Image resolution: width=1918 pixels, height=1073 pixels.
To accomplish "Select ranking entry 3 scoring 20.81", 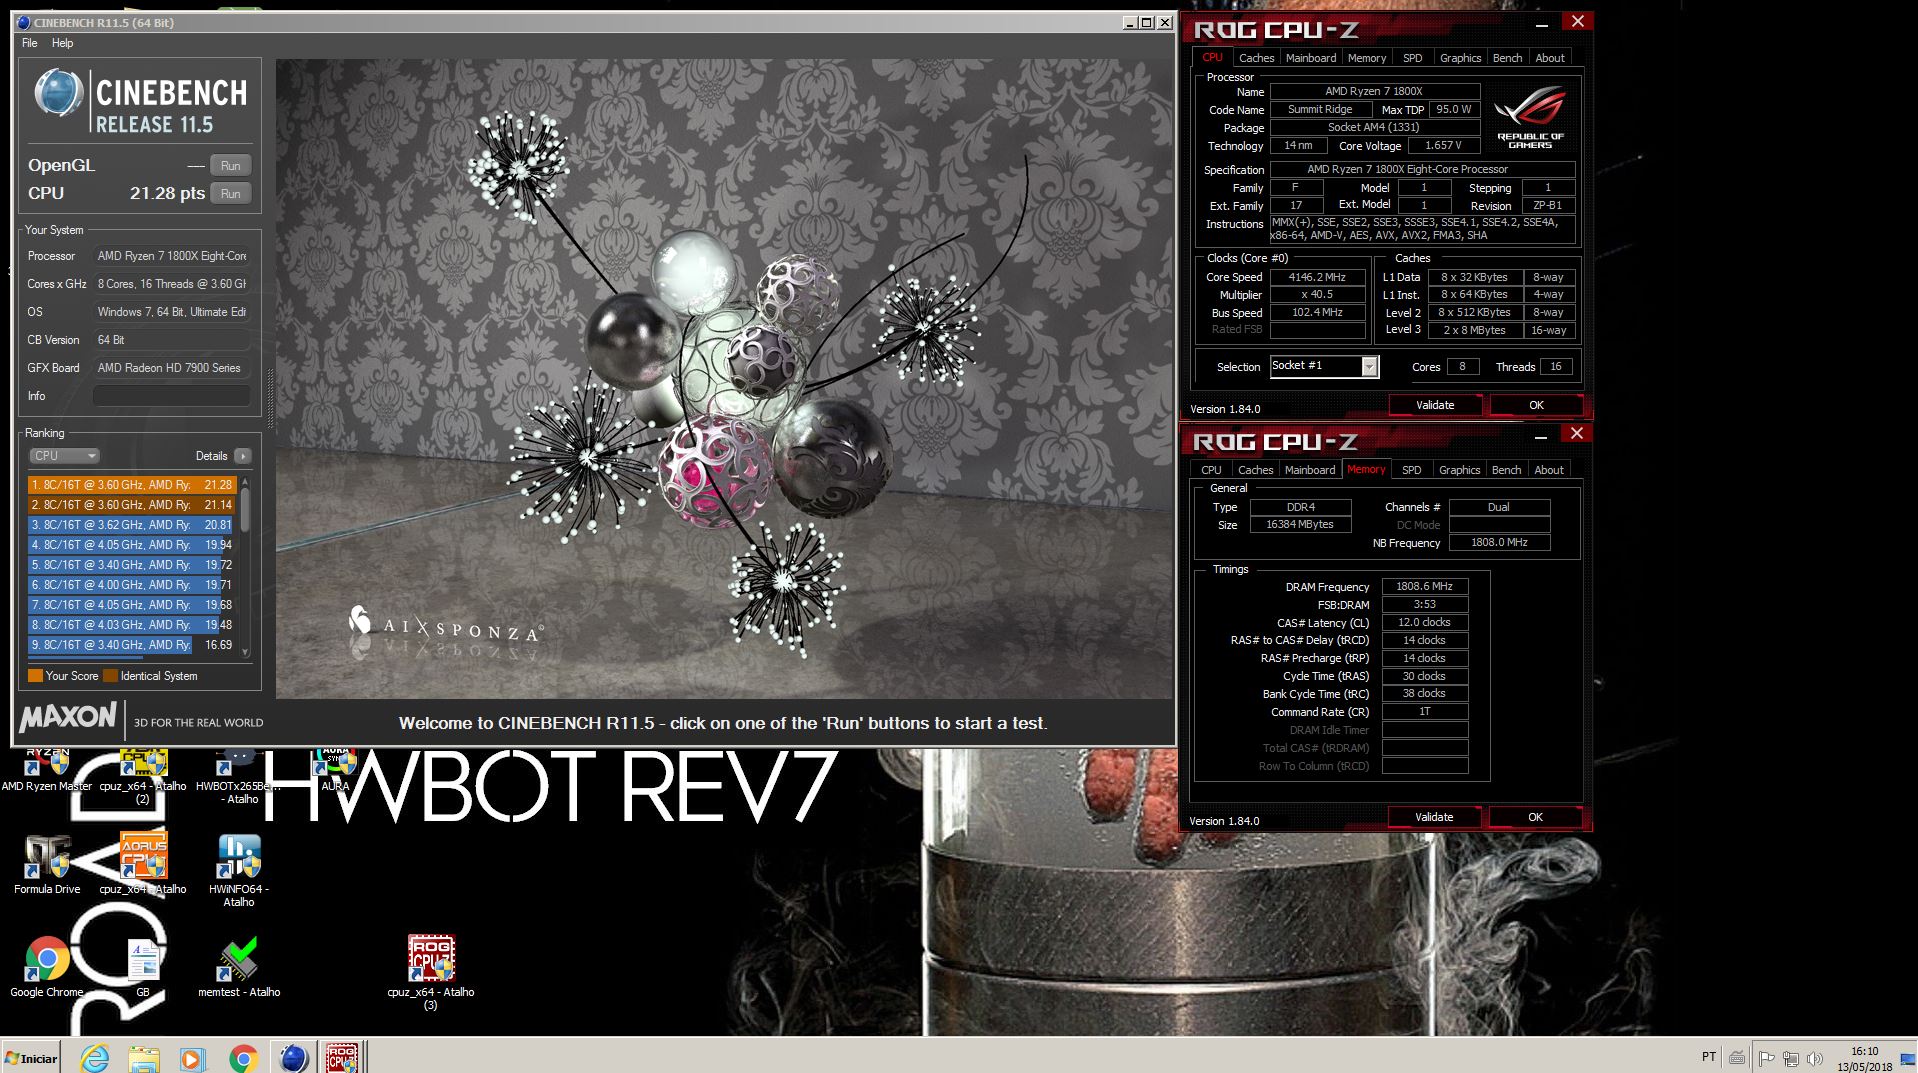I will click(x=132, y=525).
